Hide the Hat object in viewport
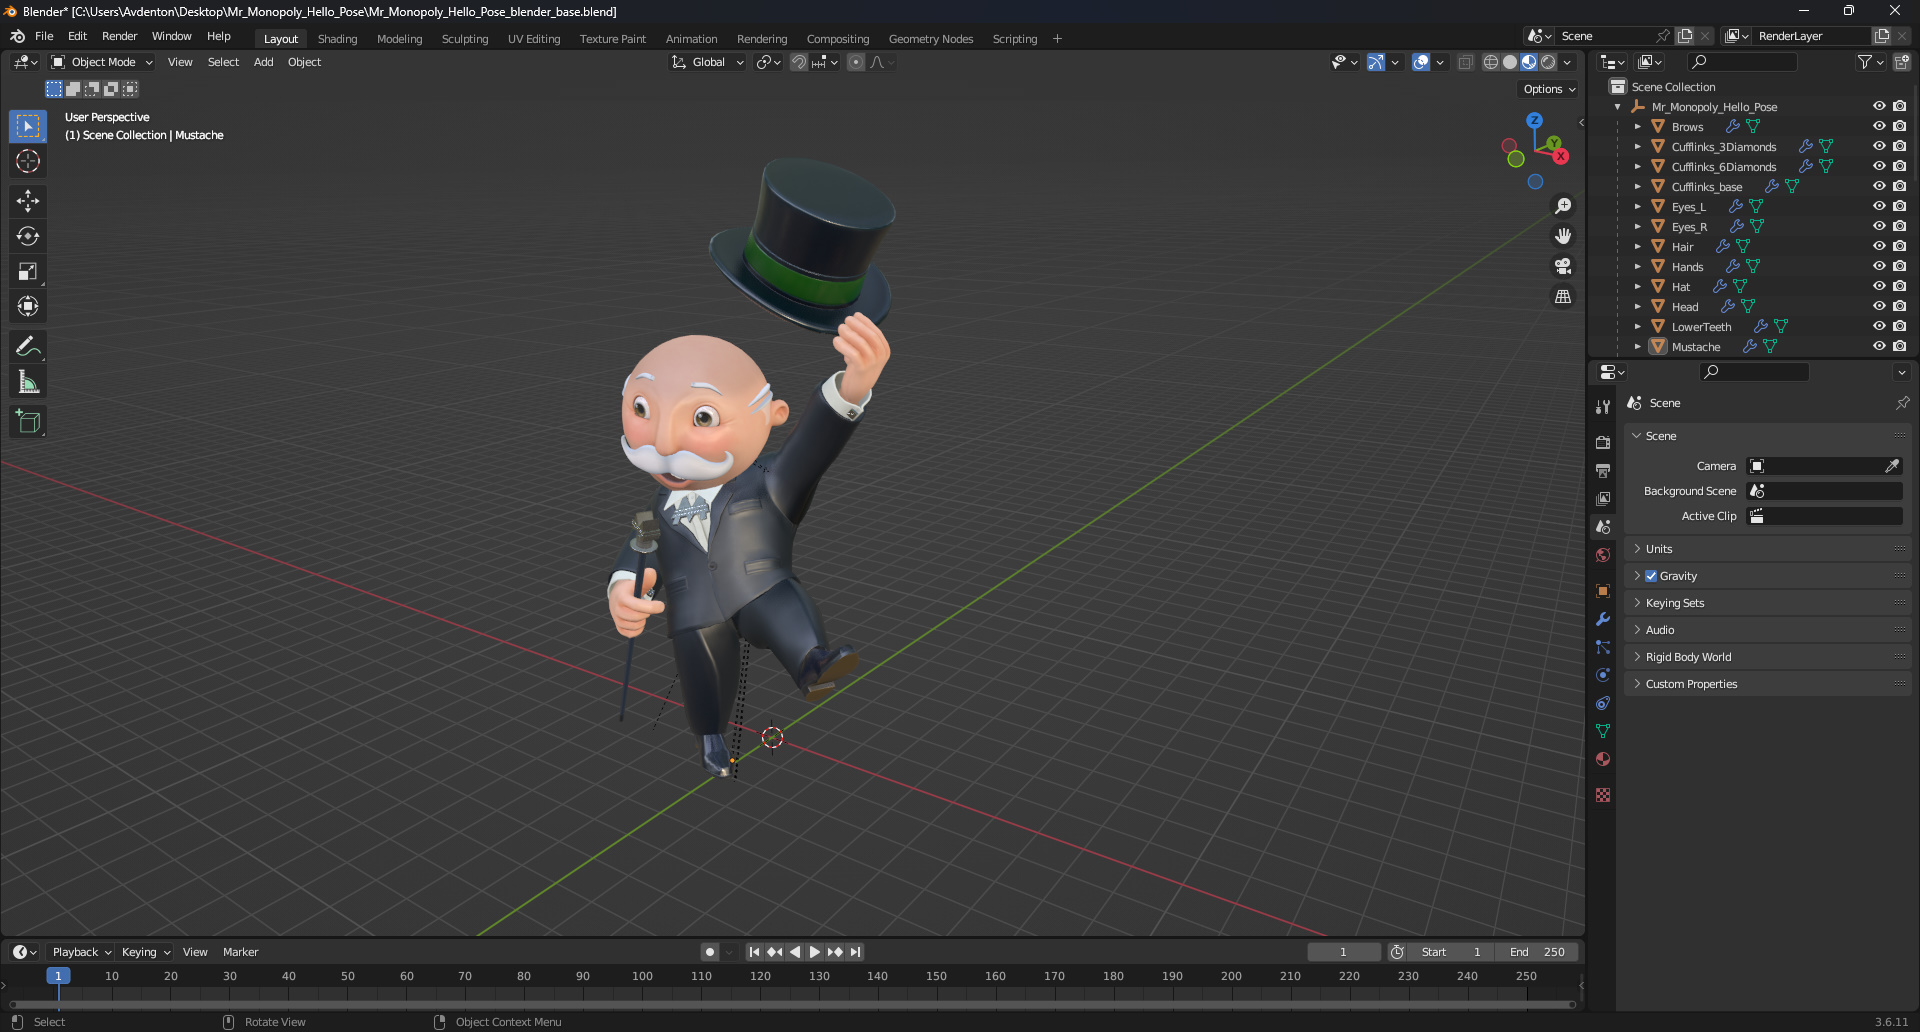1920x1032 pixels. [1879, 286]
